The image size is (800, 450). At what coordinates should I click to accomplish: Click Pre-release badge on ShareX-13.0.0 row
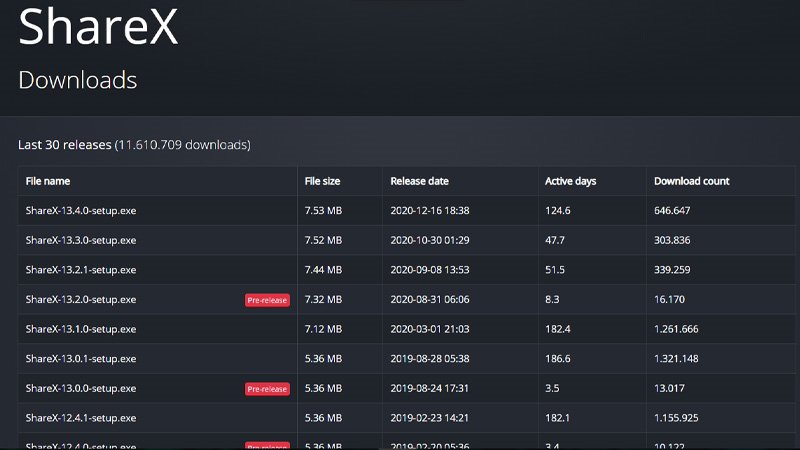coord(267,389)
